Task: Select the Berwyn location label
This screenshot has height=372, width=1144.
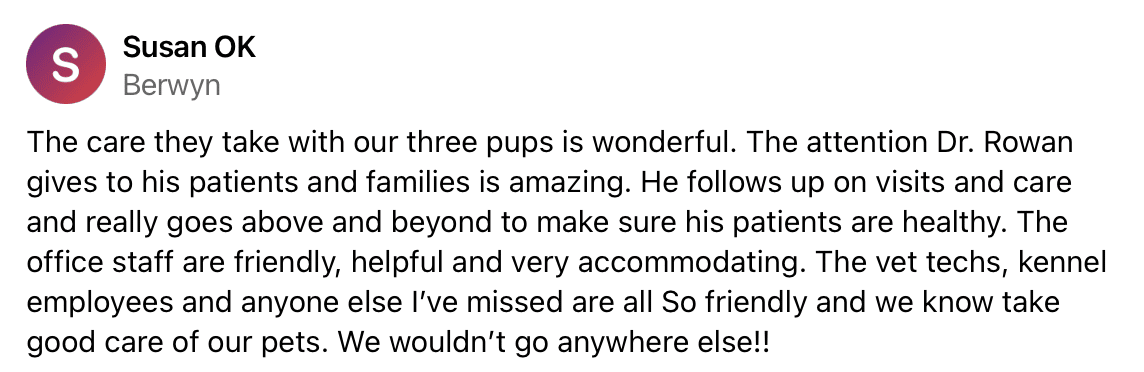Action: click(x=171, y=86)
